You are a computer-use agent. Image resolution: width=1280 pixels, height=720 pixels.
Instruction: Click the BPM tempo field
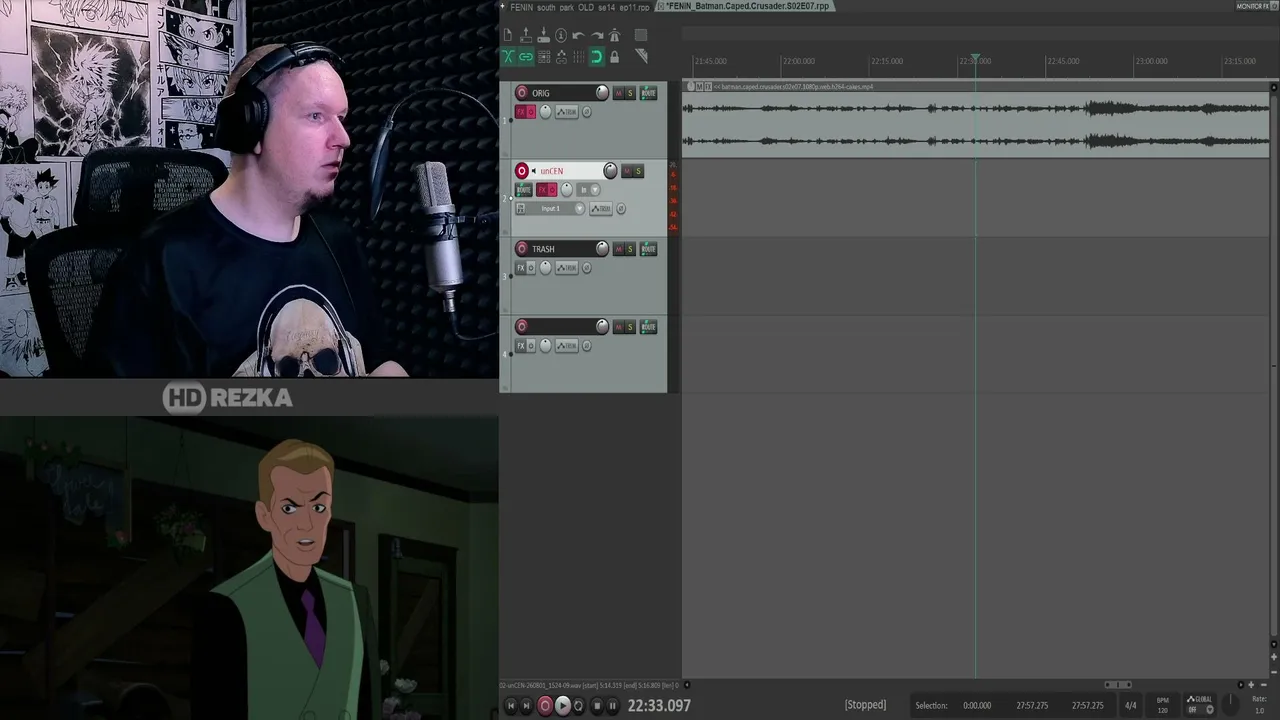tap(1162, 705)
